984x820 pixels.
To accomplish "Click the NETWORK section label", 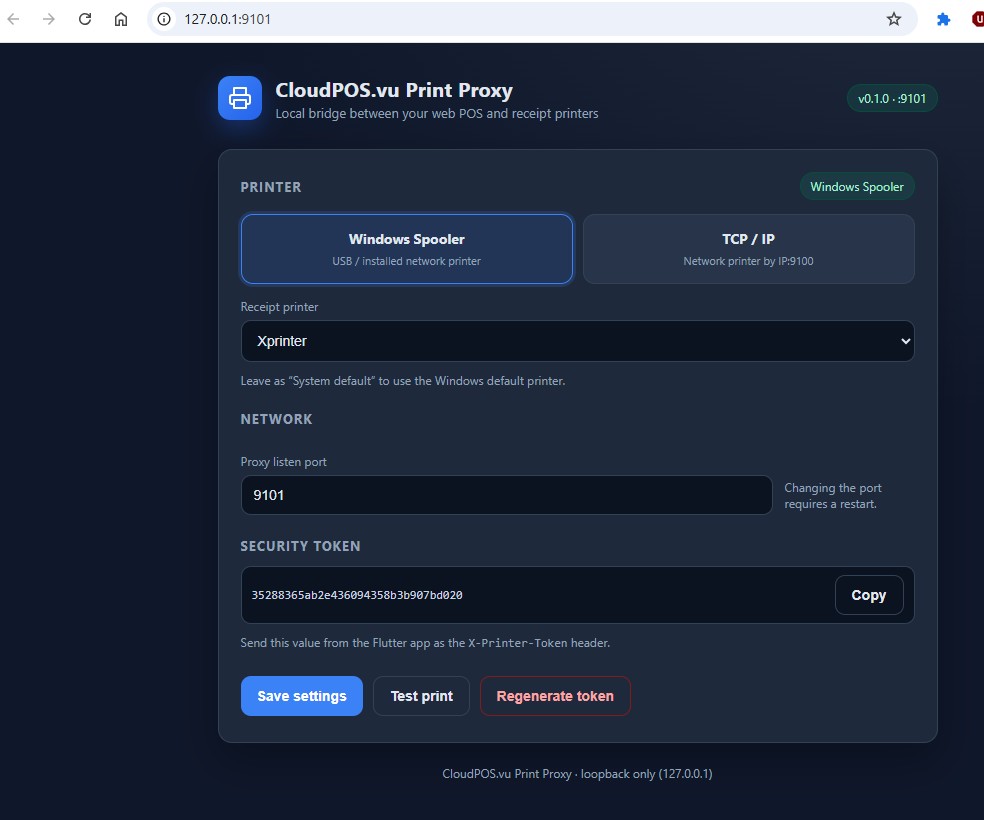I will point(276,419).
